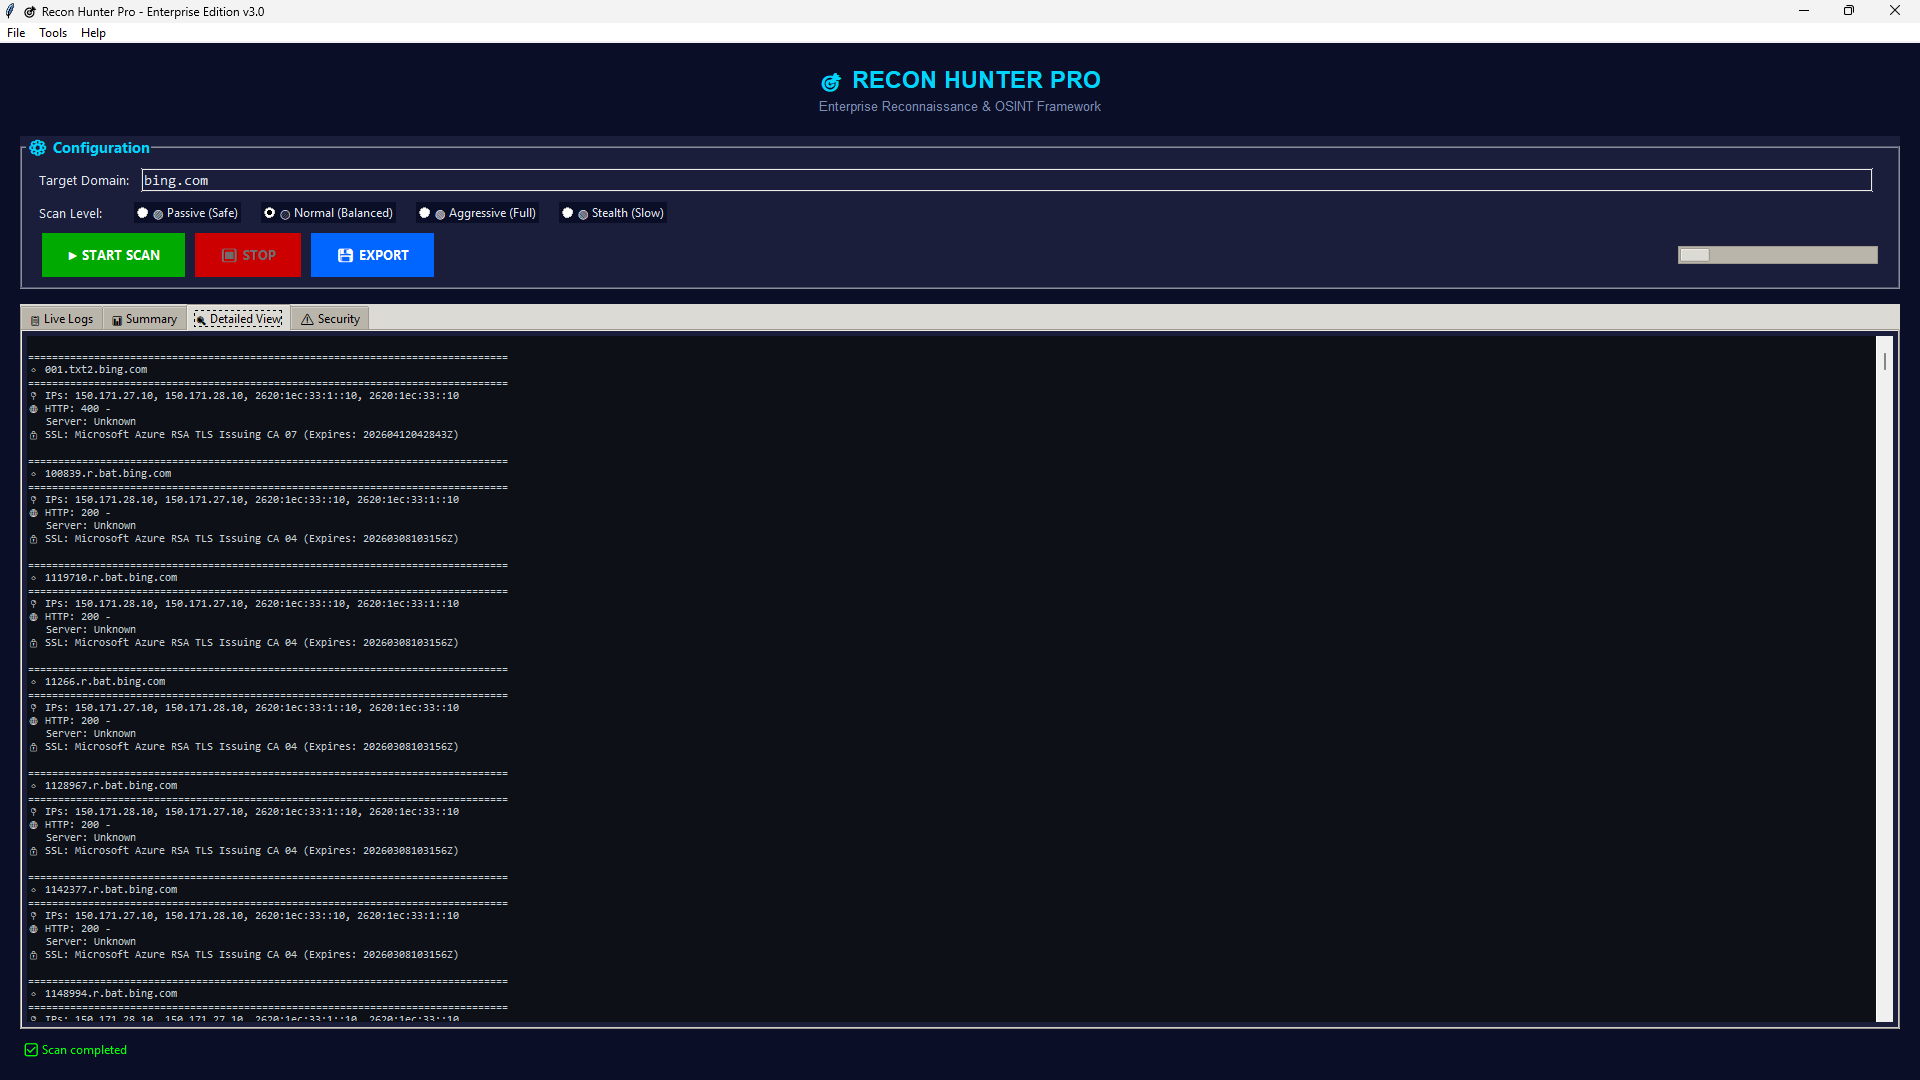This screenshot has width=1920, height=1080.
Task: Select the Passive (Safe) scan level
Action: (143, 213)
